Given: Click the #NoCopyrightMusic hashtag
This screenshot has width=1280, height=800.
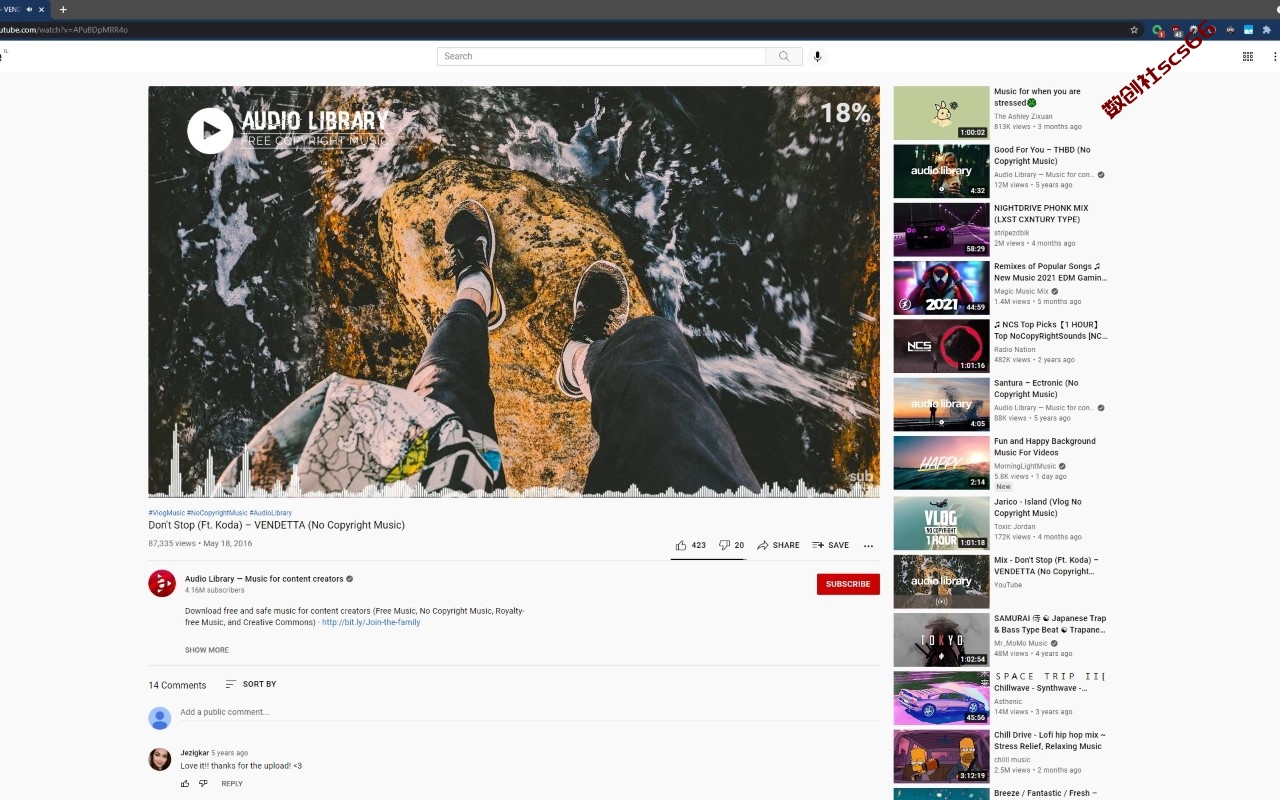Looking at the screenshot, I should (x=217, y=513).
